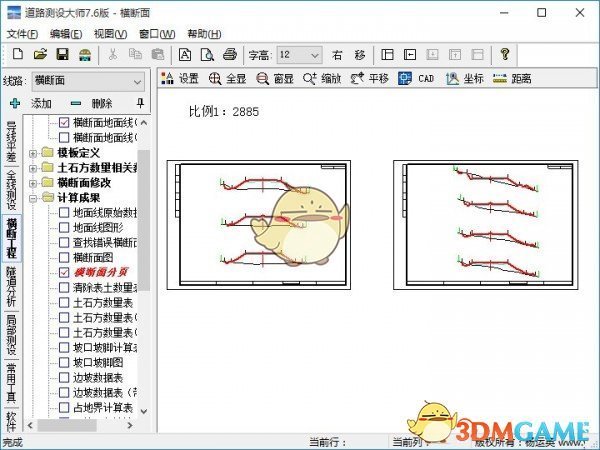Select the 坐标 coordinate tool
The height and width of the screenshot is (450, 600).
tap(465, 78)
